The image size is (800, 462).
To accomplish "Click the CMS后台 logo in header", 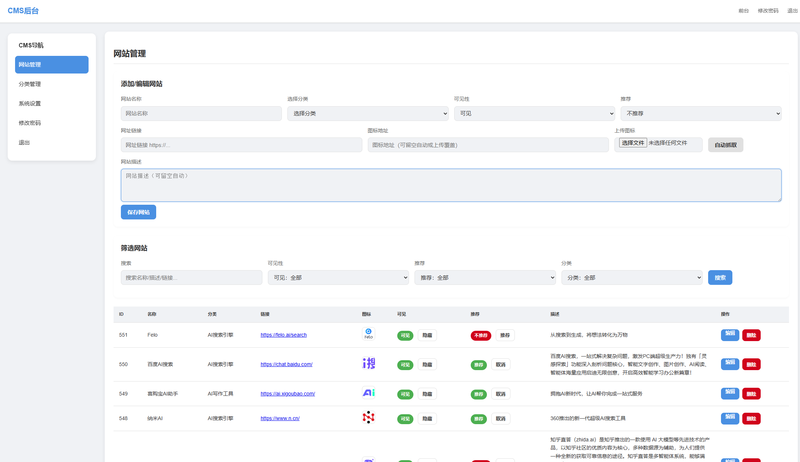I will tap(24, 10).
